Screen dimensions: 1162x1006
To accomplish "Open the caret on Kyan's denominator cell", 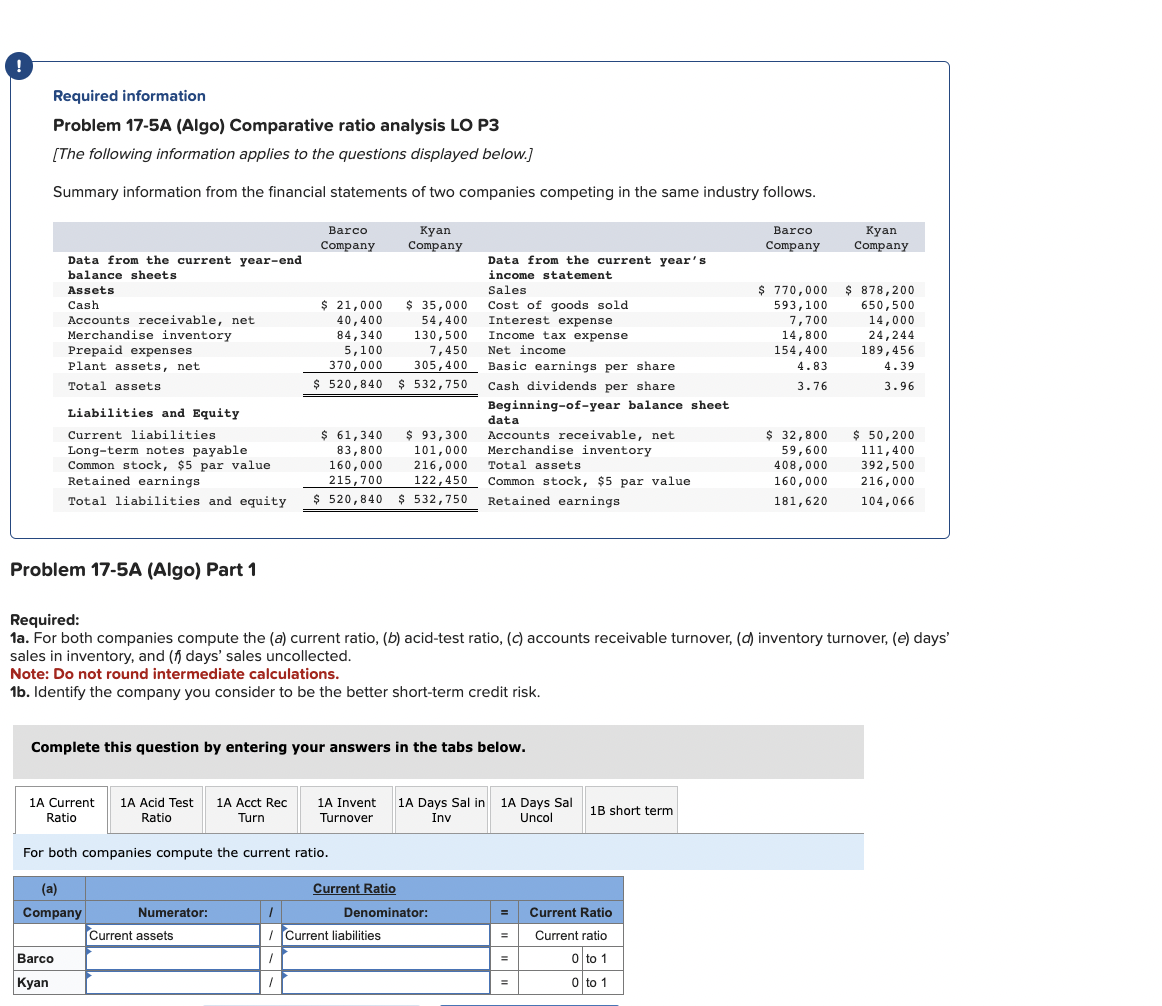I will pos(285,977).
